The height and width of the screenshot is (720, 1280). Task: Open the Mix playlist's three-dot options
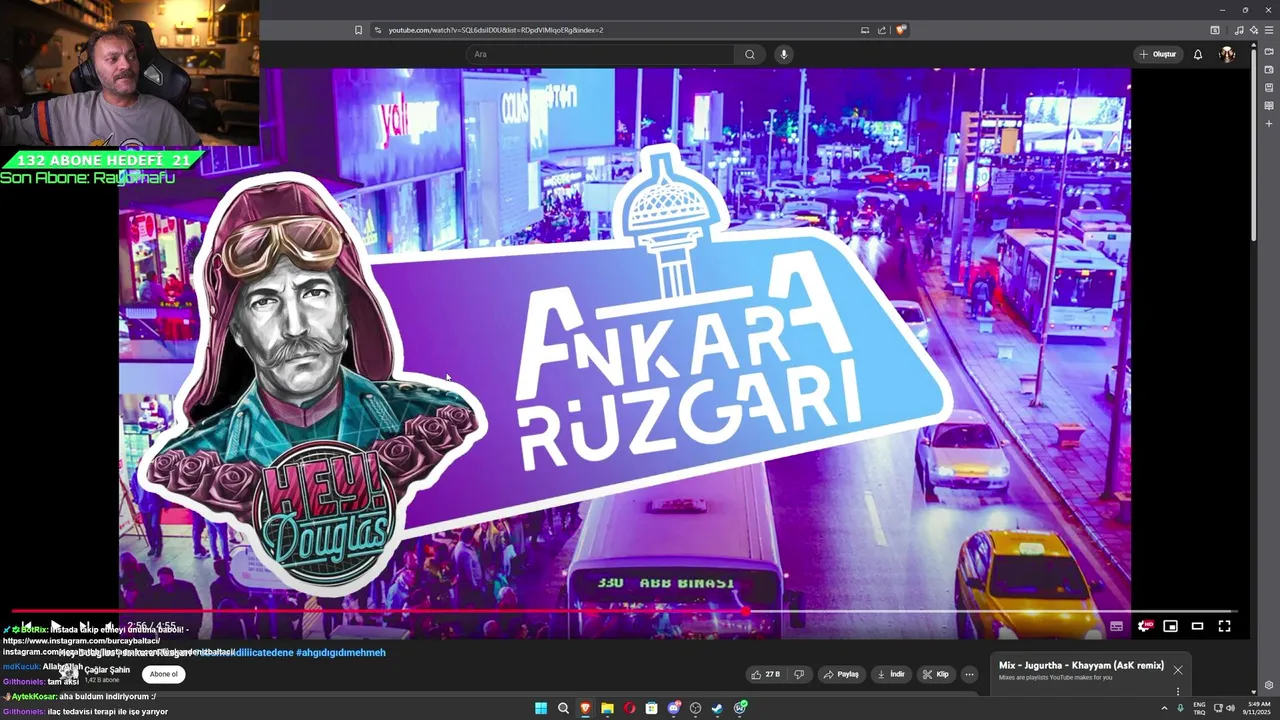point(1178,691)
